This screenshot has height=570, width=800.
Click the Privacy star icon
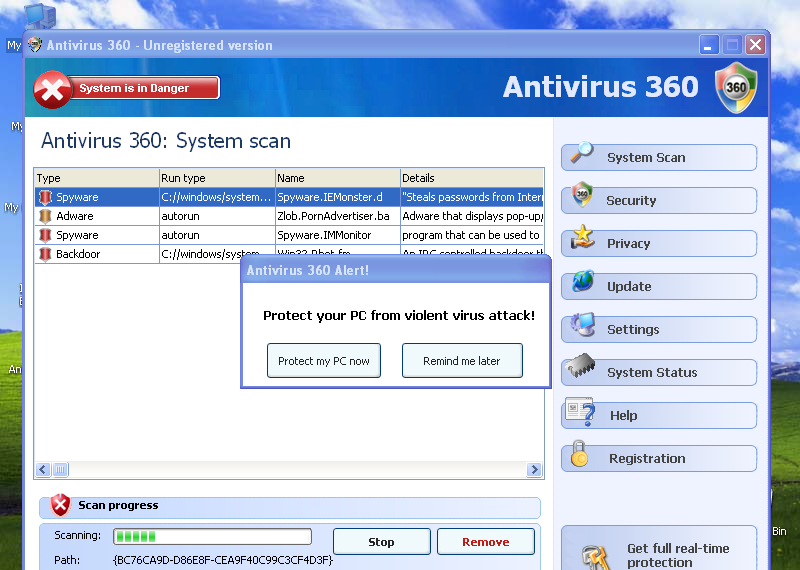(582, 237)
